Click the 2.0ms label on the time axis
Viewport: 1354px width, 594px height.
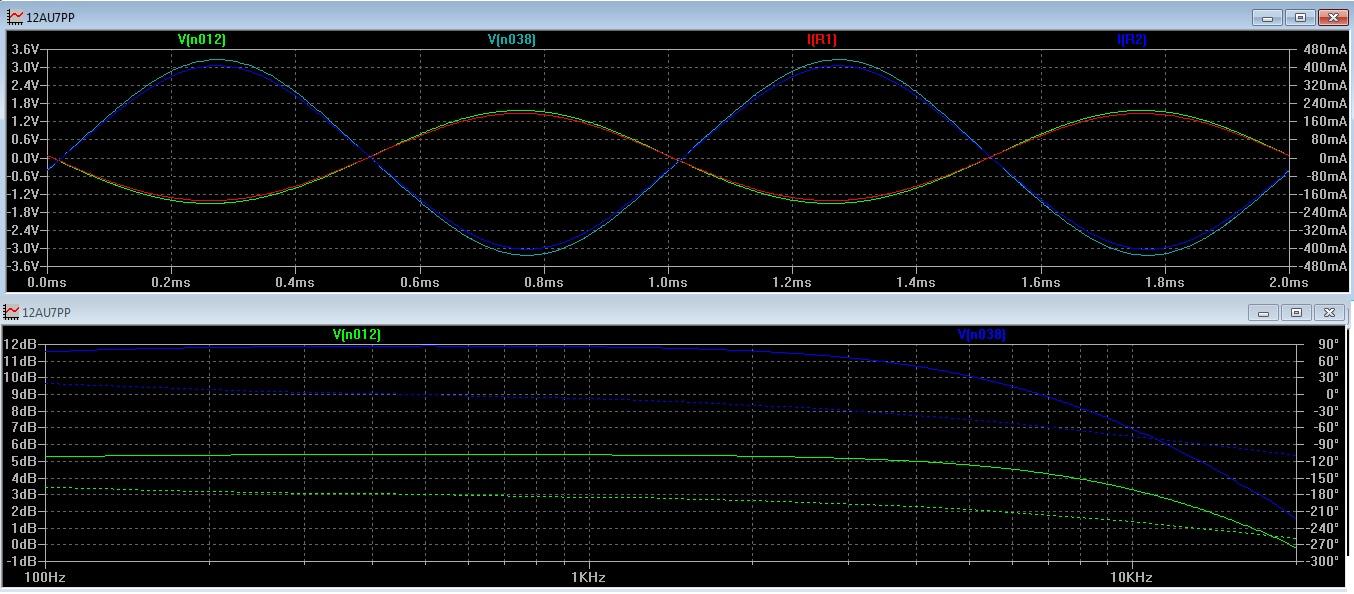[1289, 283]
